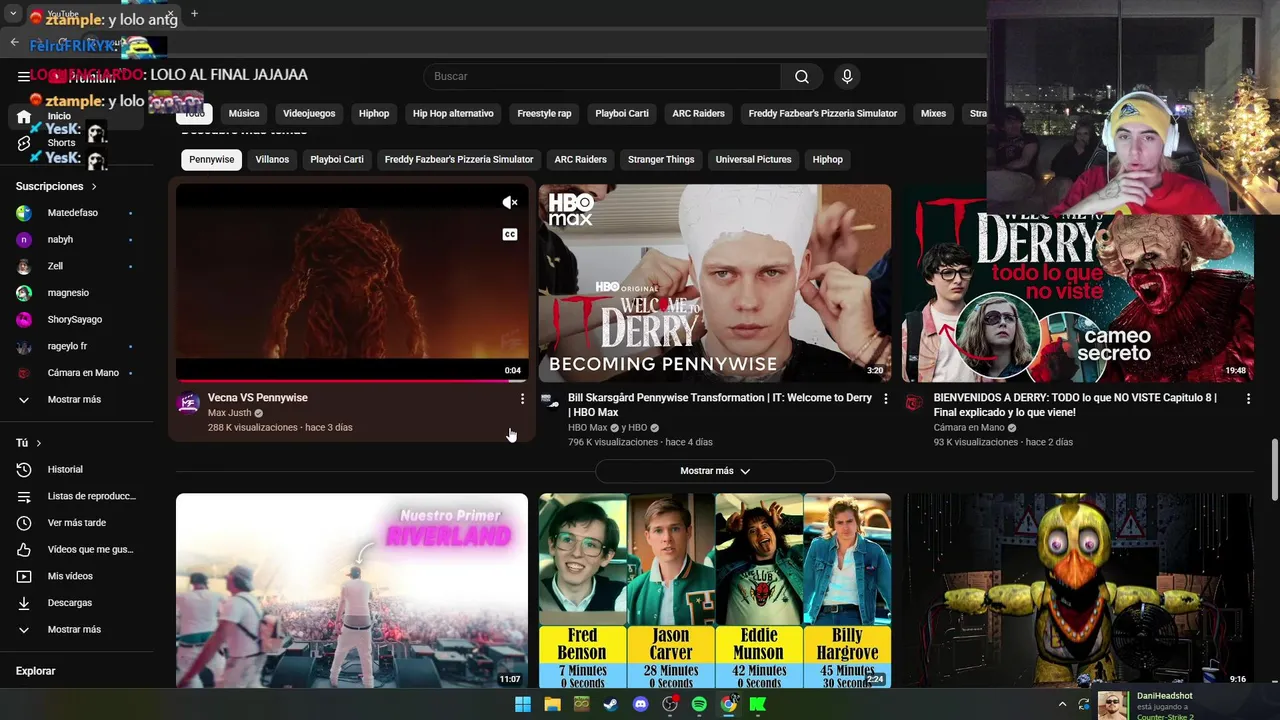Select the Villanos topic chip
The image size is (1280, 720).
pyautogui.click(x=272, y=159)
